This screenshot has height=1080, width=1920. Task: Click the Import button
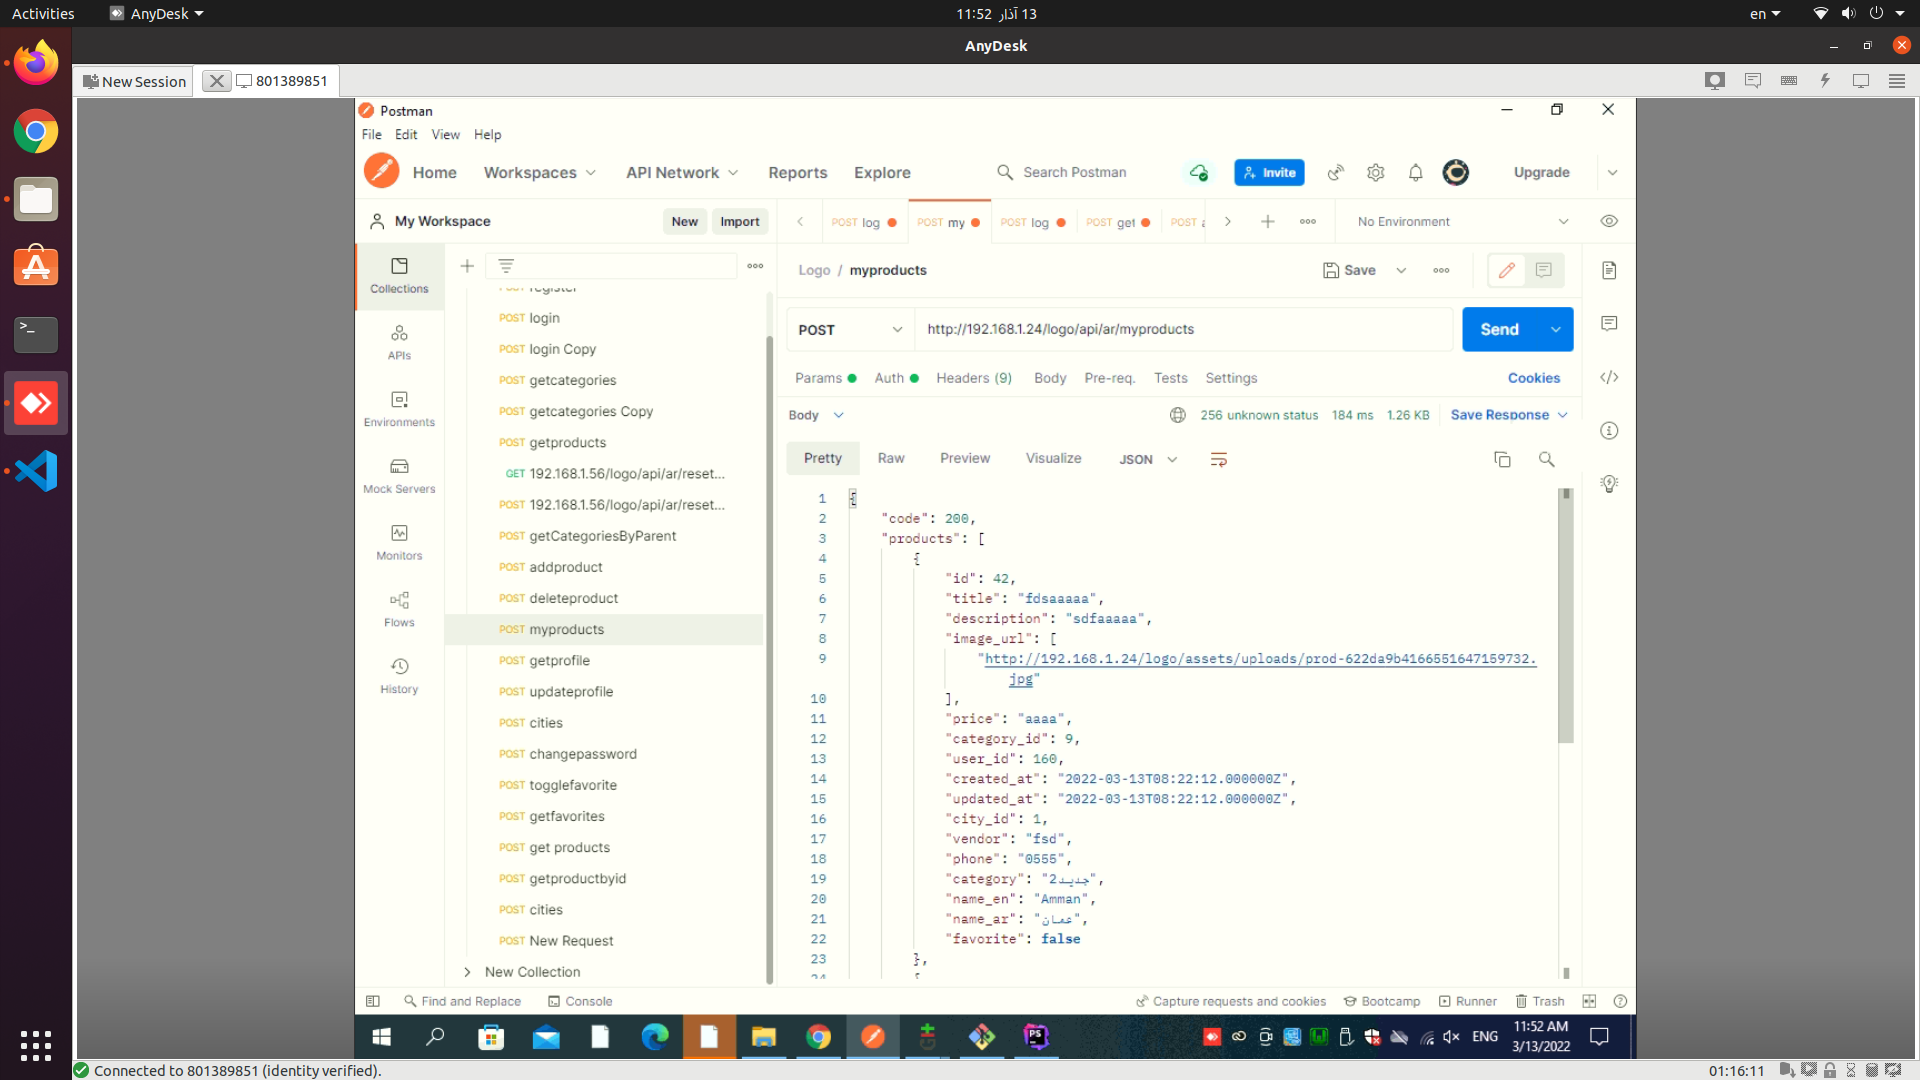(x=740, y=221)
